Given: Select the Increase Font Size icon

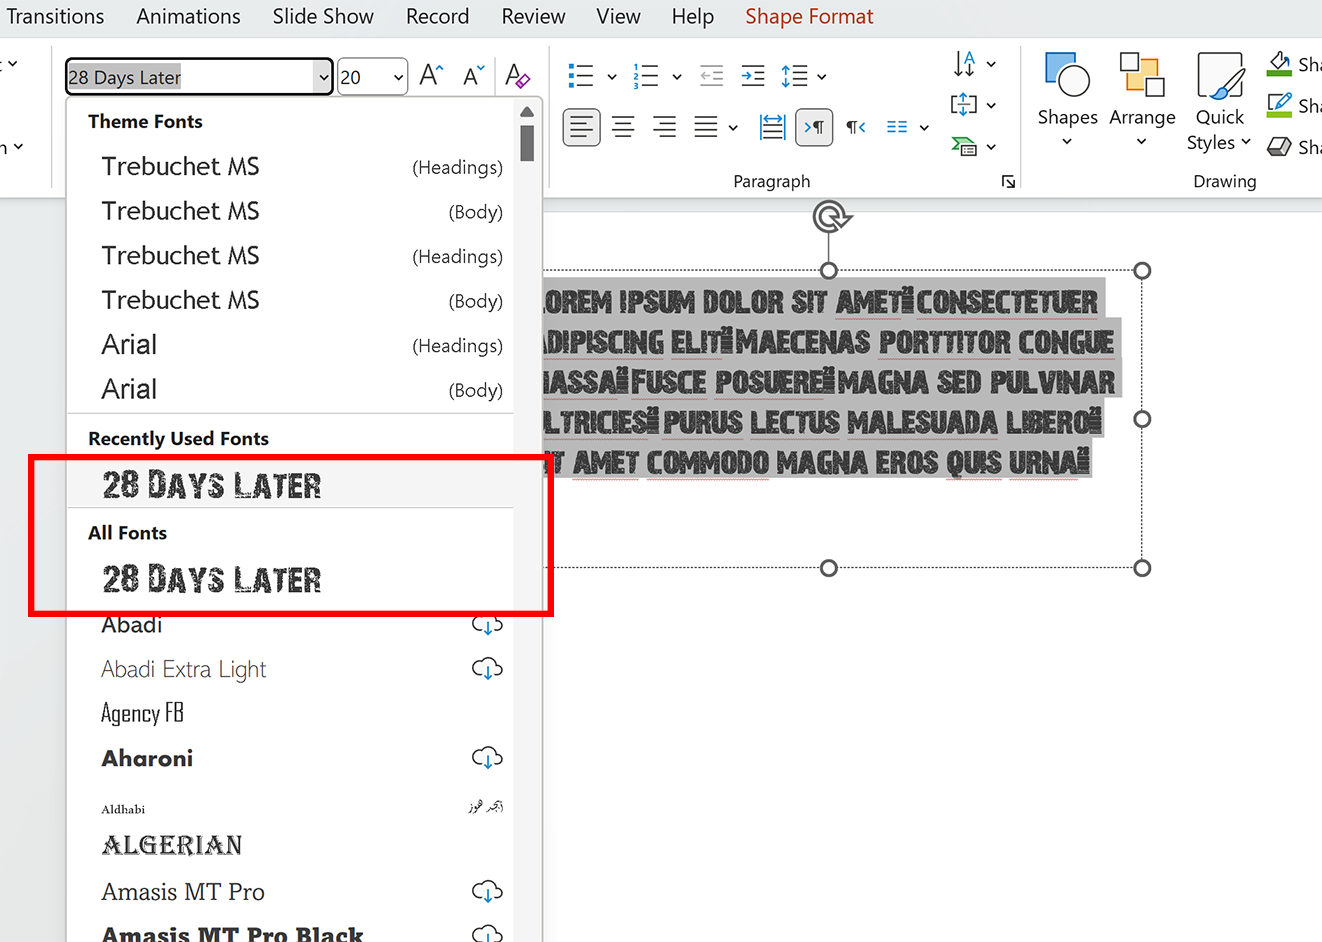Looking at the screenshot, I should pos(430,73).
